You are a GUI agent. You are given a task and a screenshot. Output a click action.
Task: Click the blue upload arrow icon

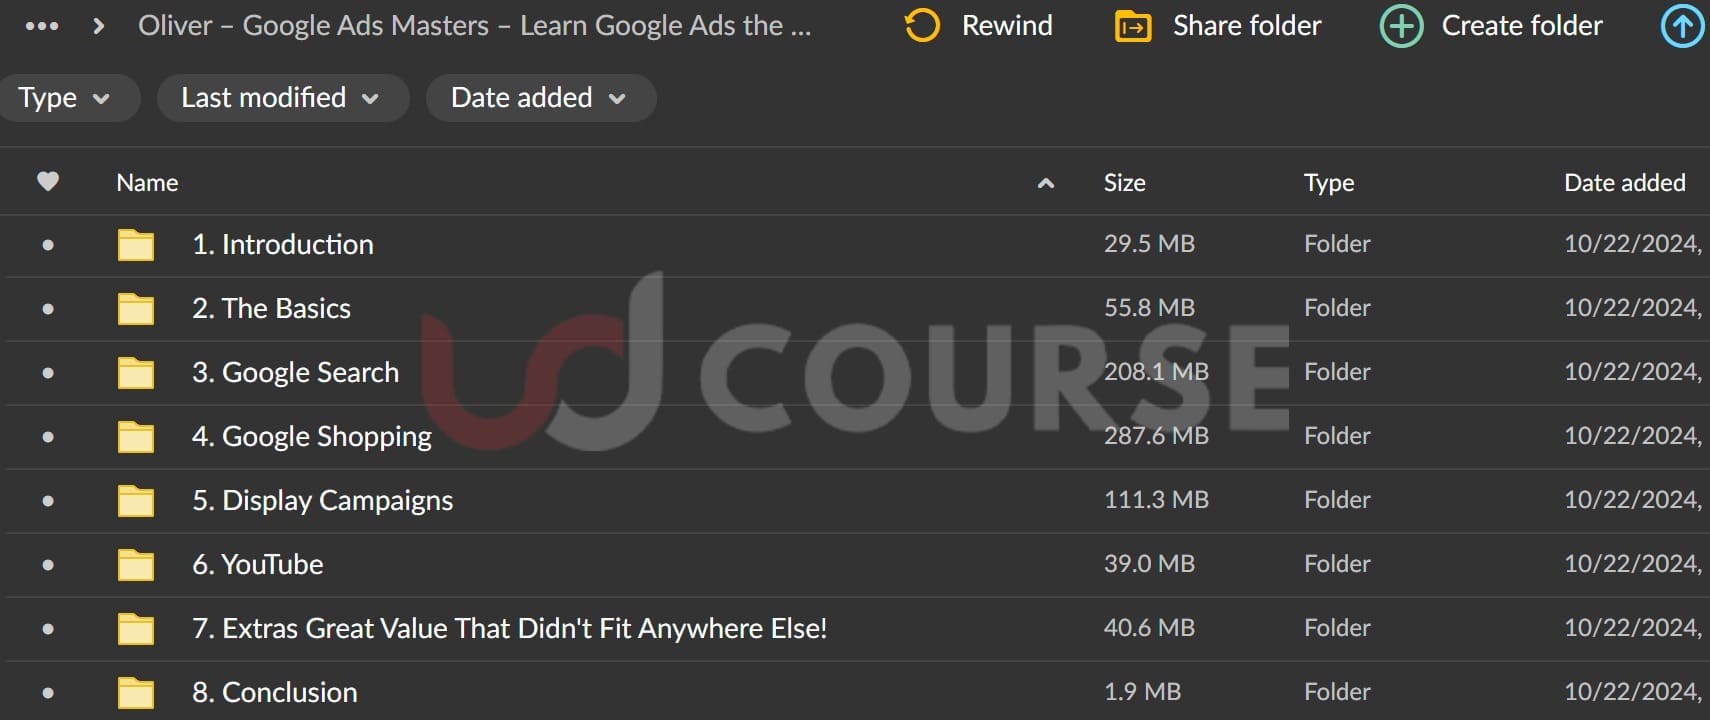tap(1682, 27)
